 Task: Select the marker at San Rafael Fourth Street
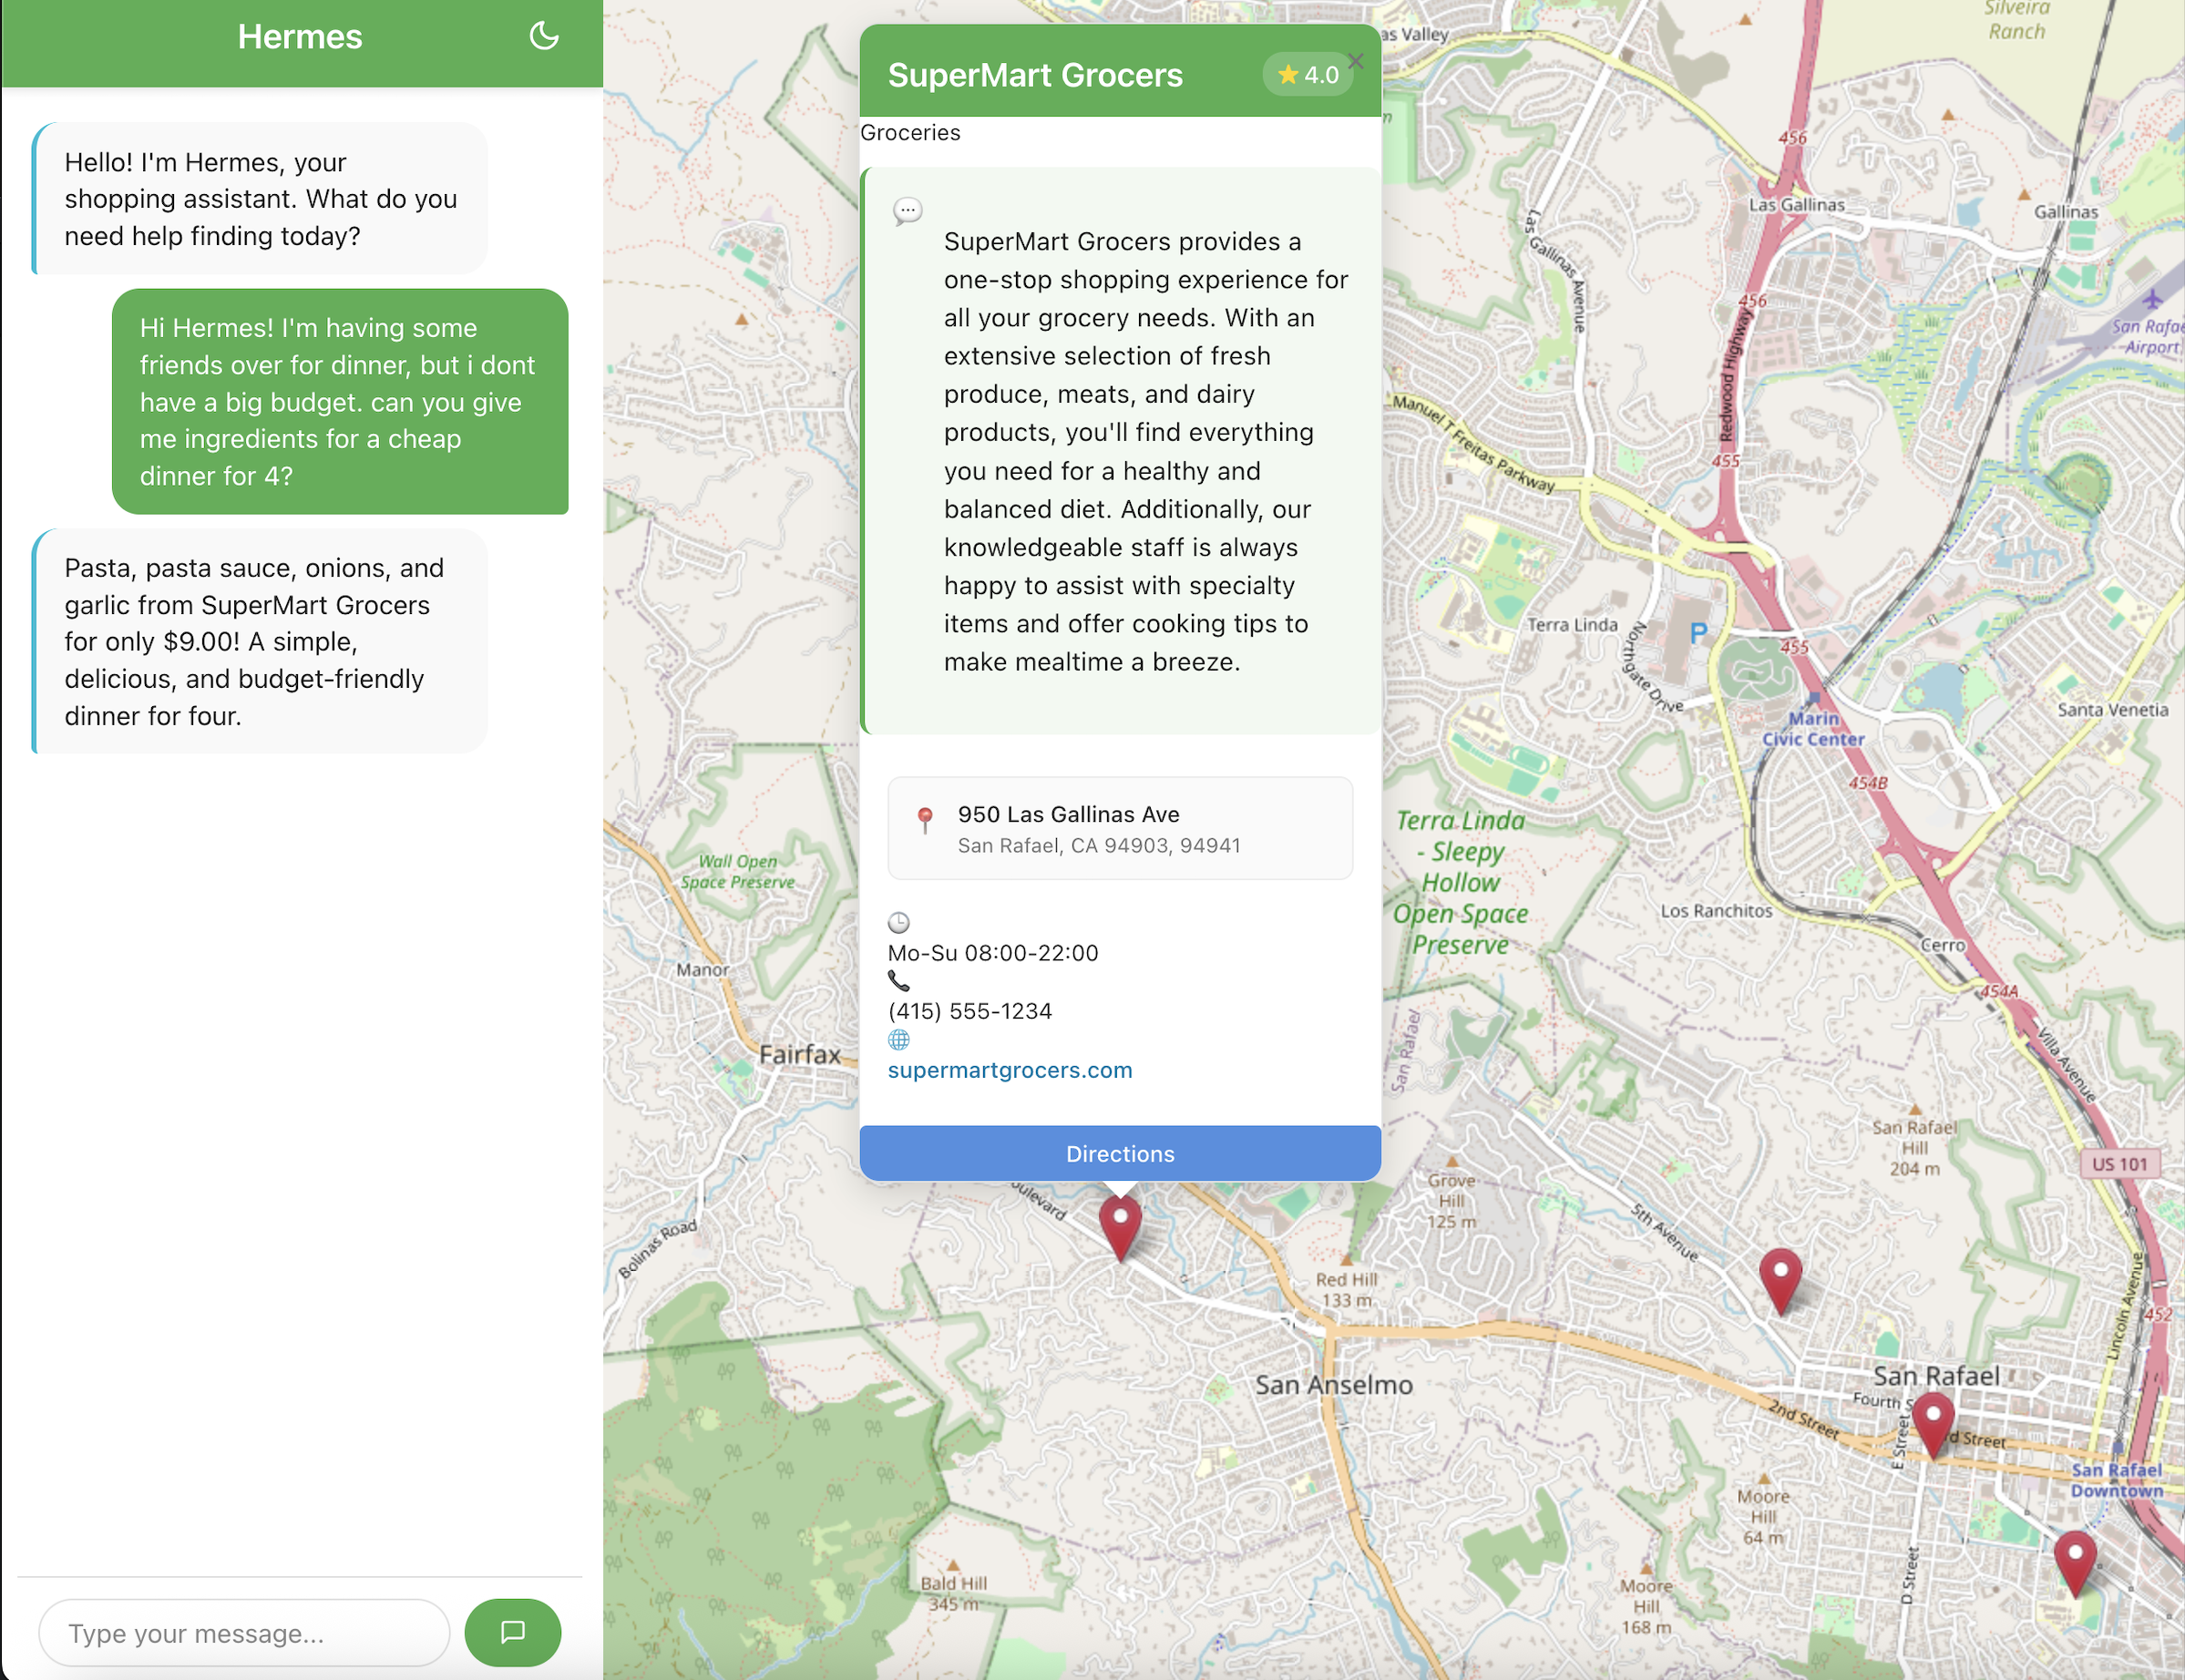click(1933, 1421)
